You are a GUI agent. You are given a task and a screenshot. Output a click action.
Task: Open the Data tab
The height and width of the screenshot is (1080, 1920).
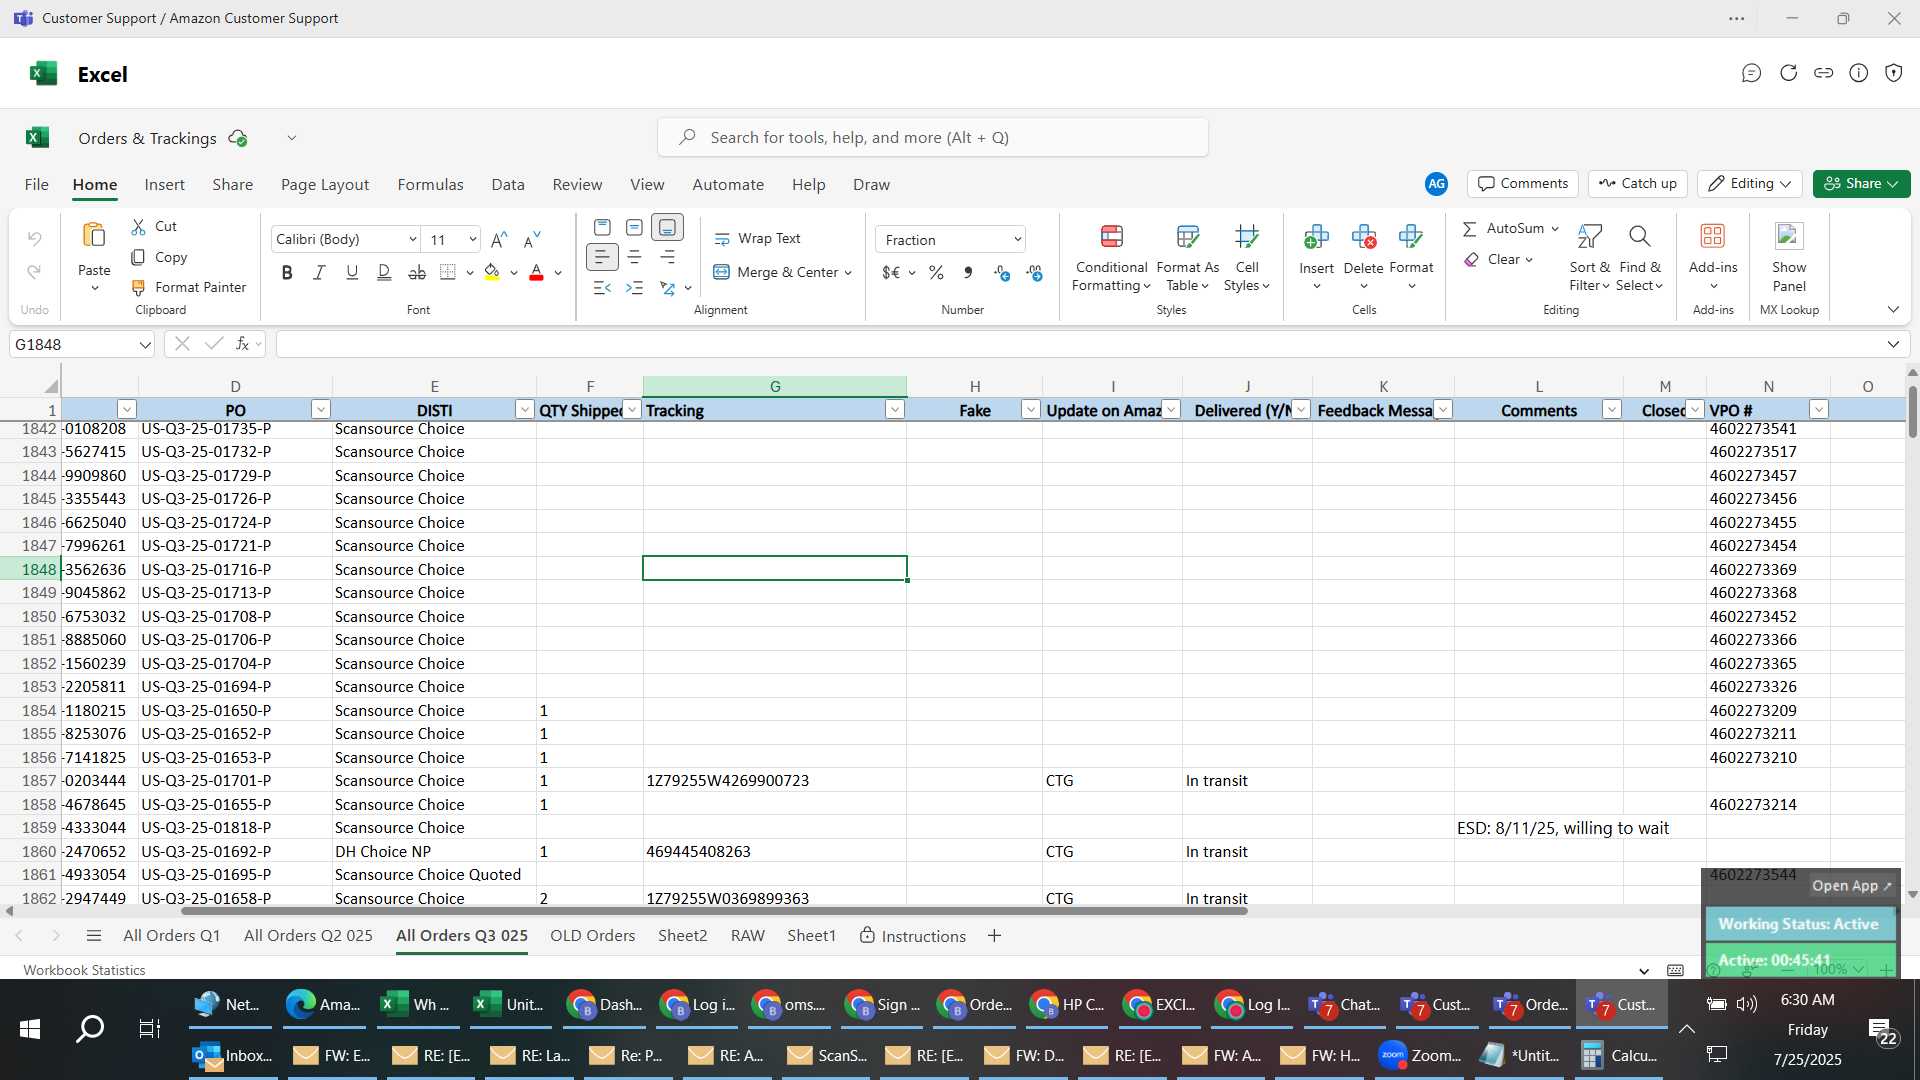pyautogui.click(x=508, y=185)
